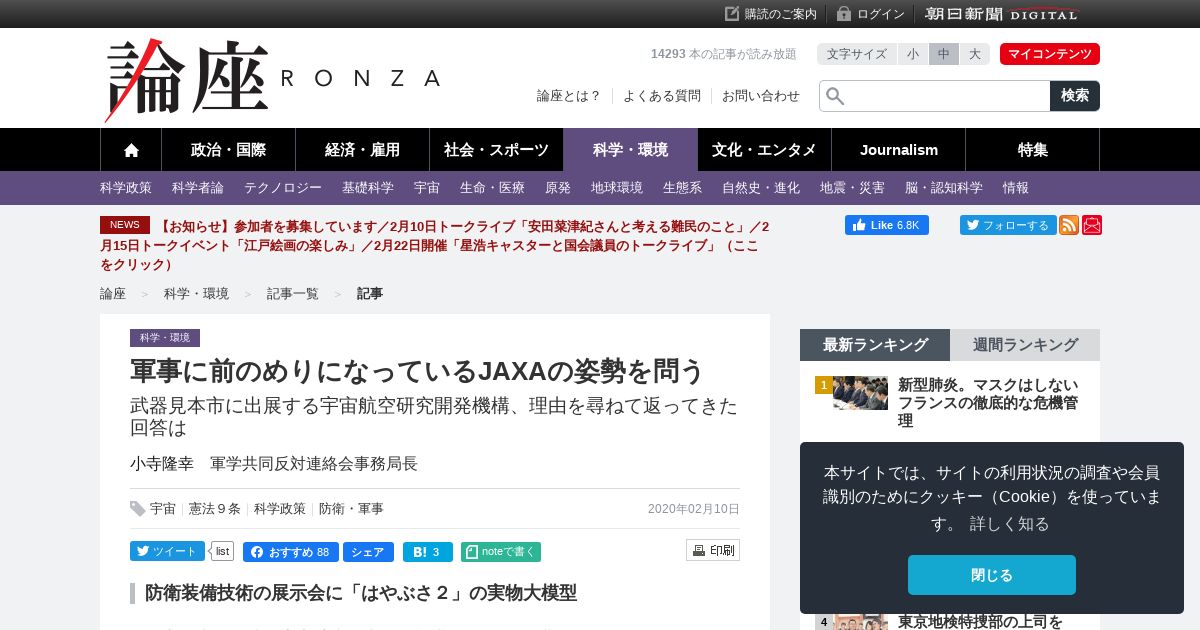Screen dimensions: 1200x630
Task: Focus the site search input field
Action: [935, 96]
